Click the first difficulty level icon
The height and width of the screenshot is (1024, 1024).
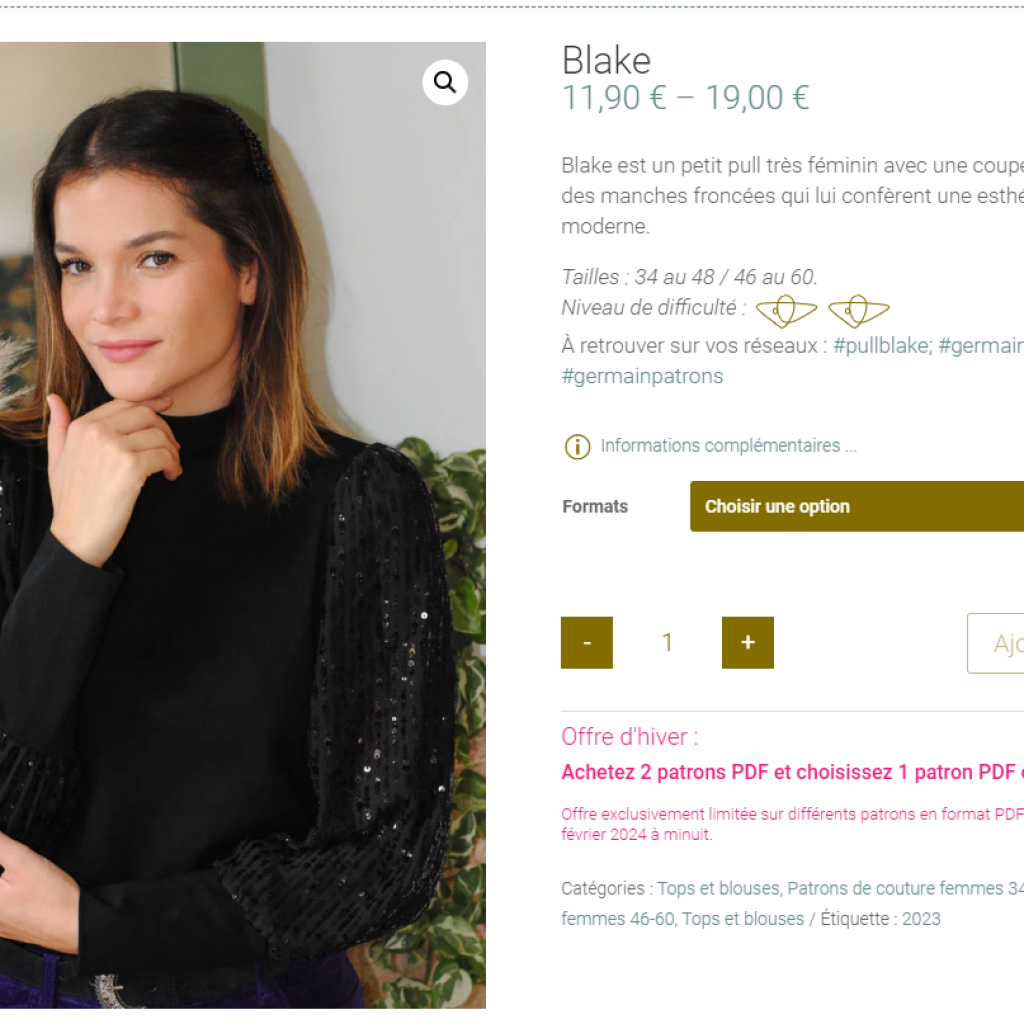(x=785, y=311)
